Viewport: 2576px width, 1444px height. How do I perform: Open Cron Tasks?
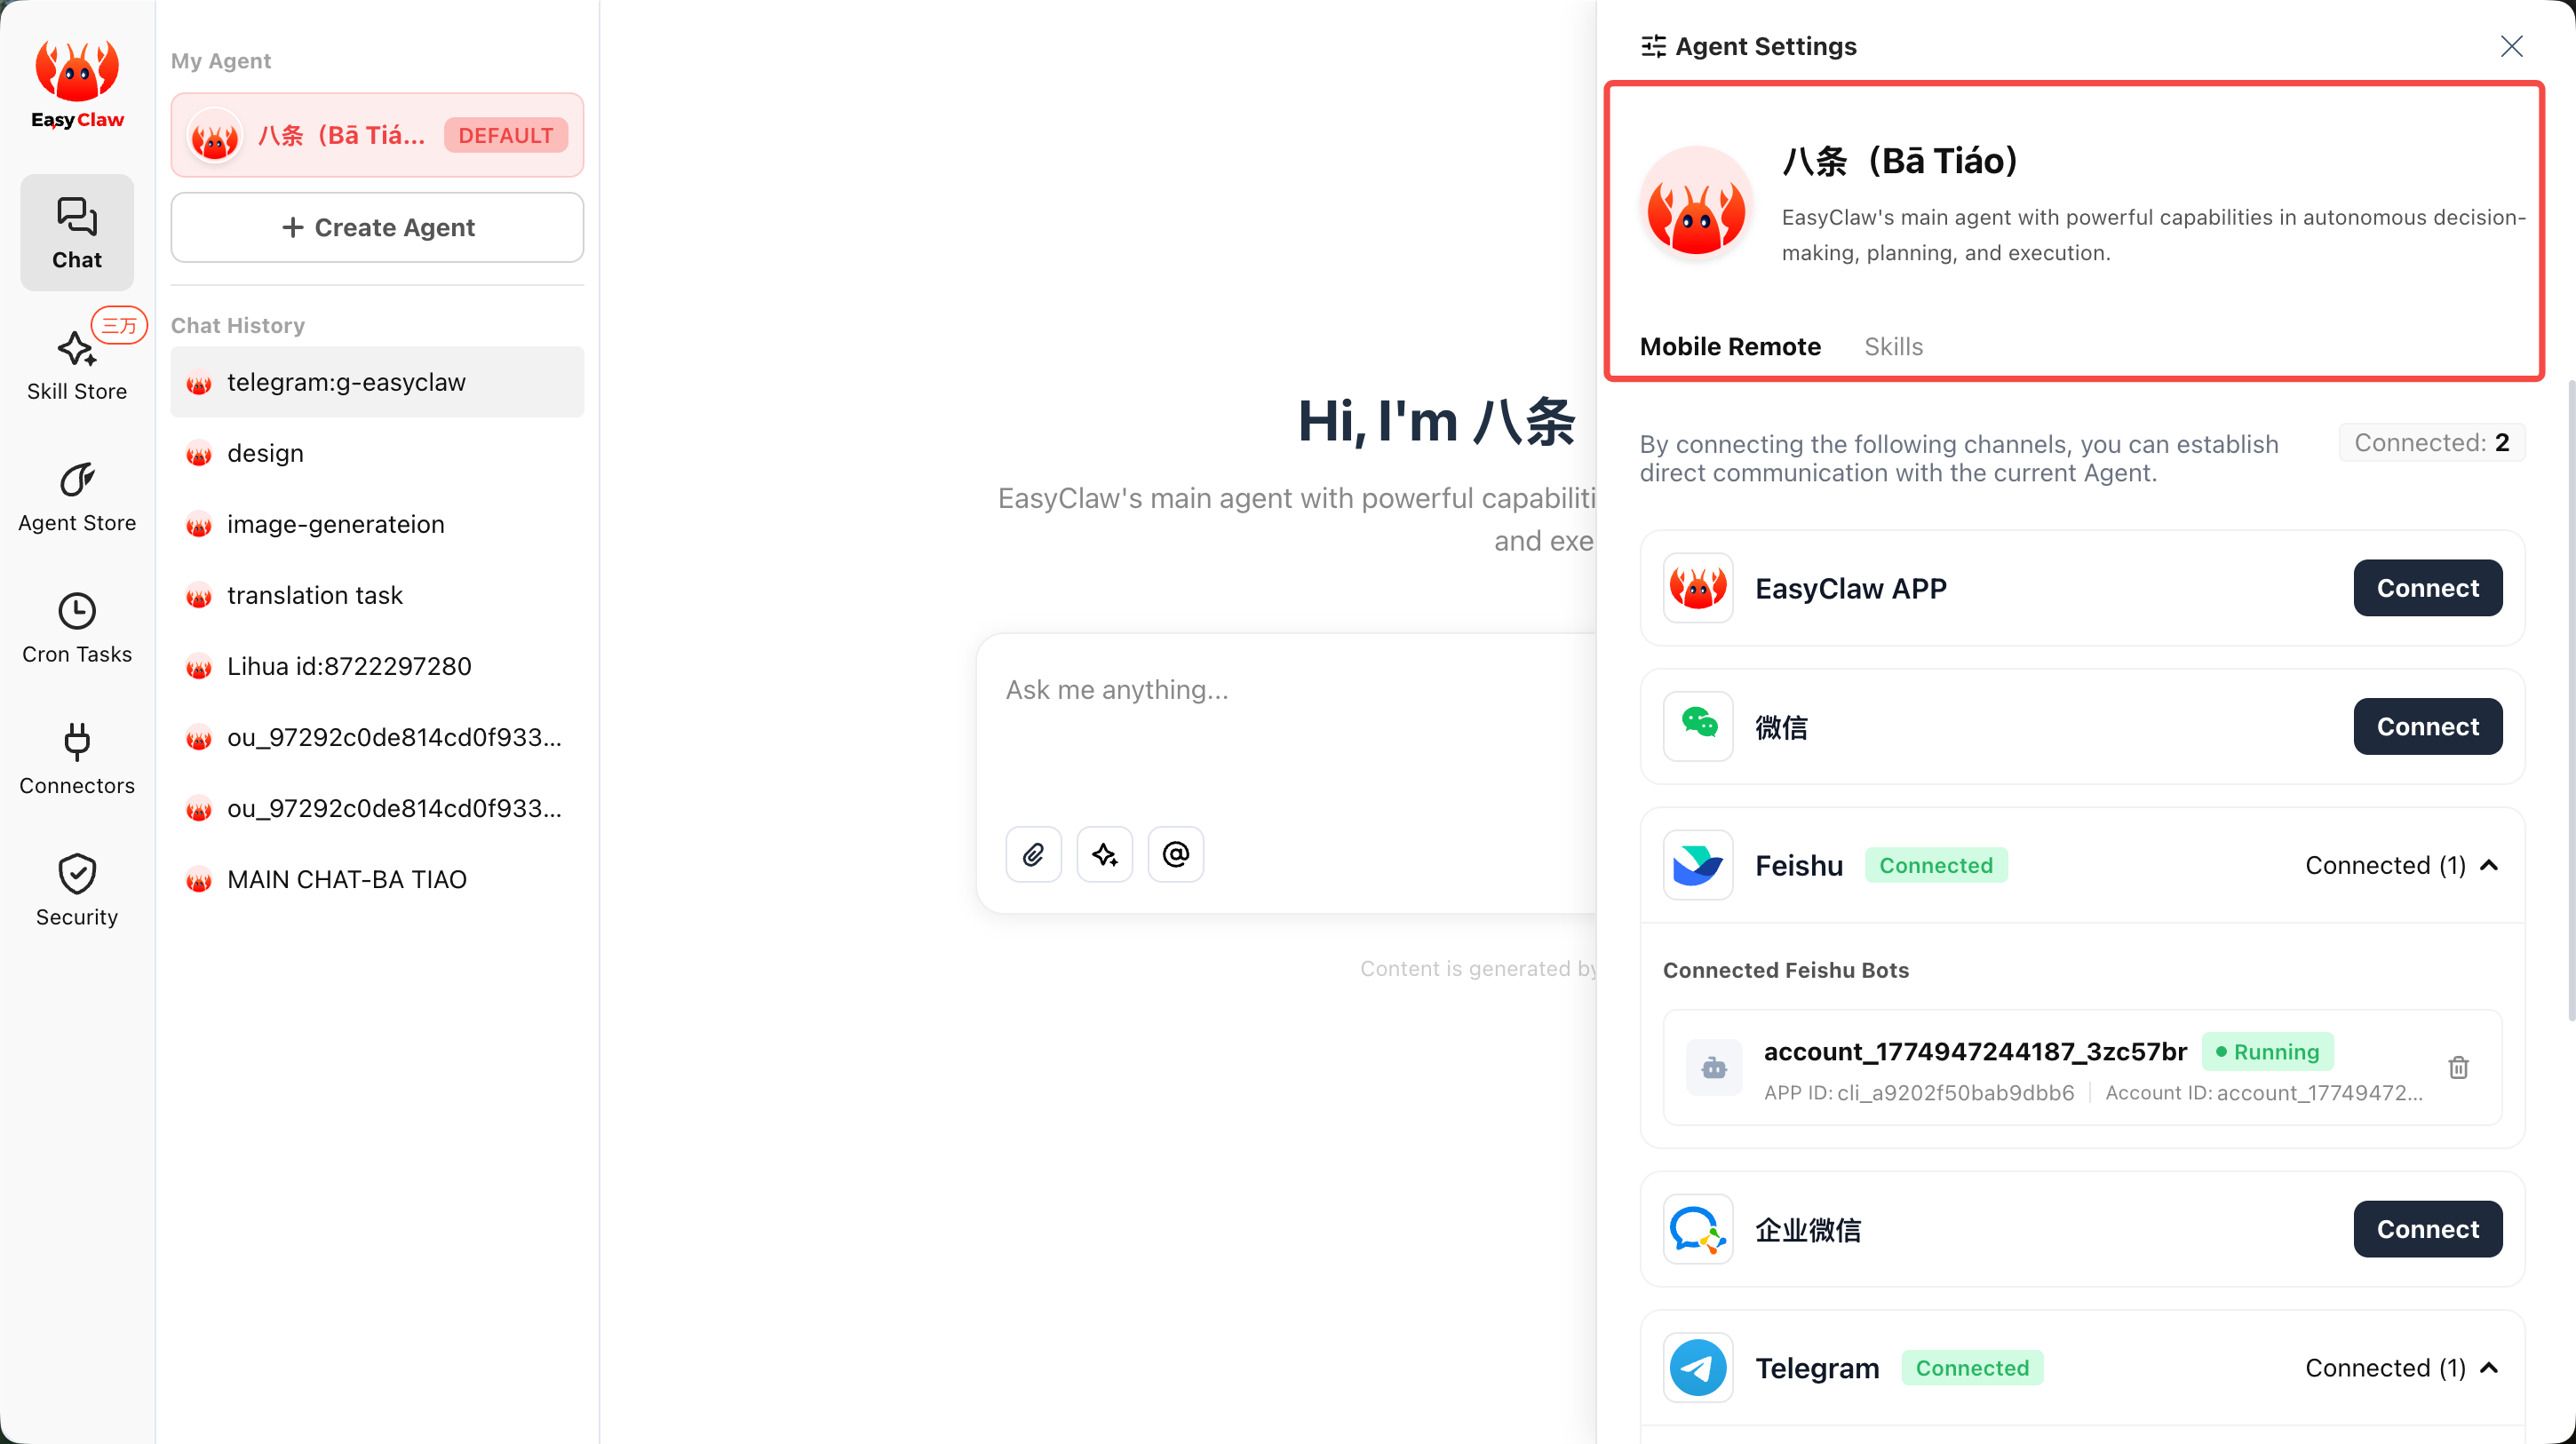point(77,628)
